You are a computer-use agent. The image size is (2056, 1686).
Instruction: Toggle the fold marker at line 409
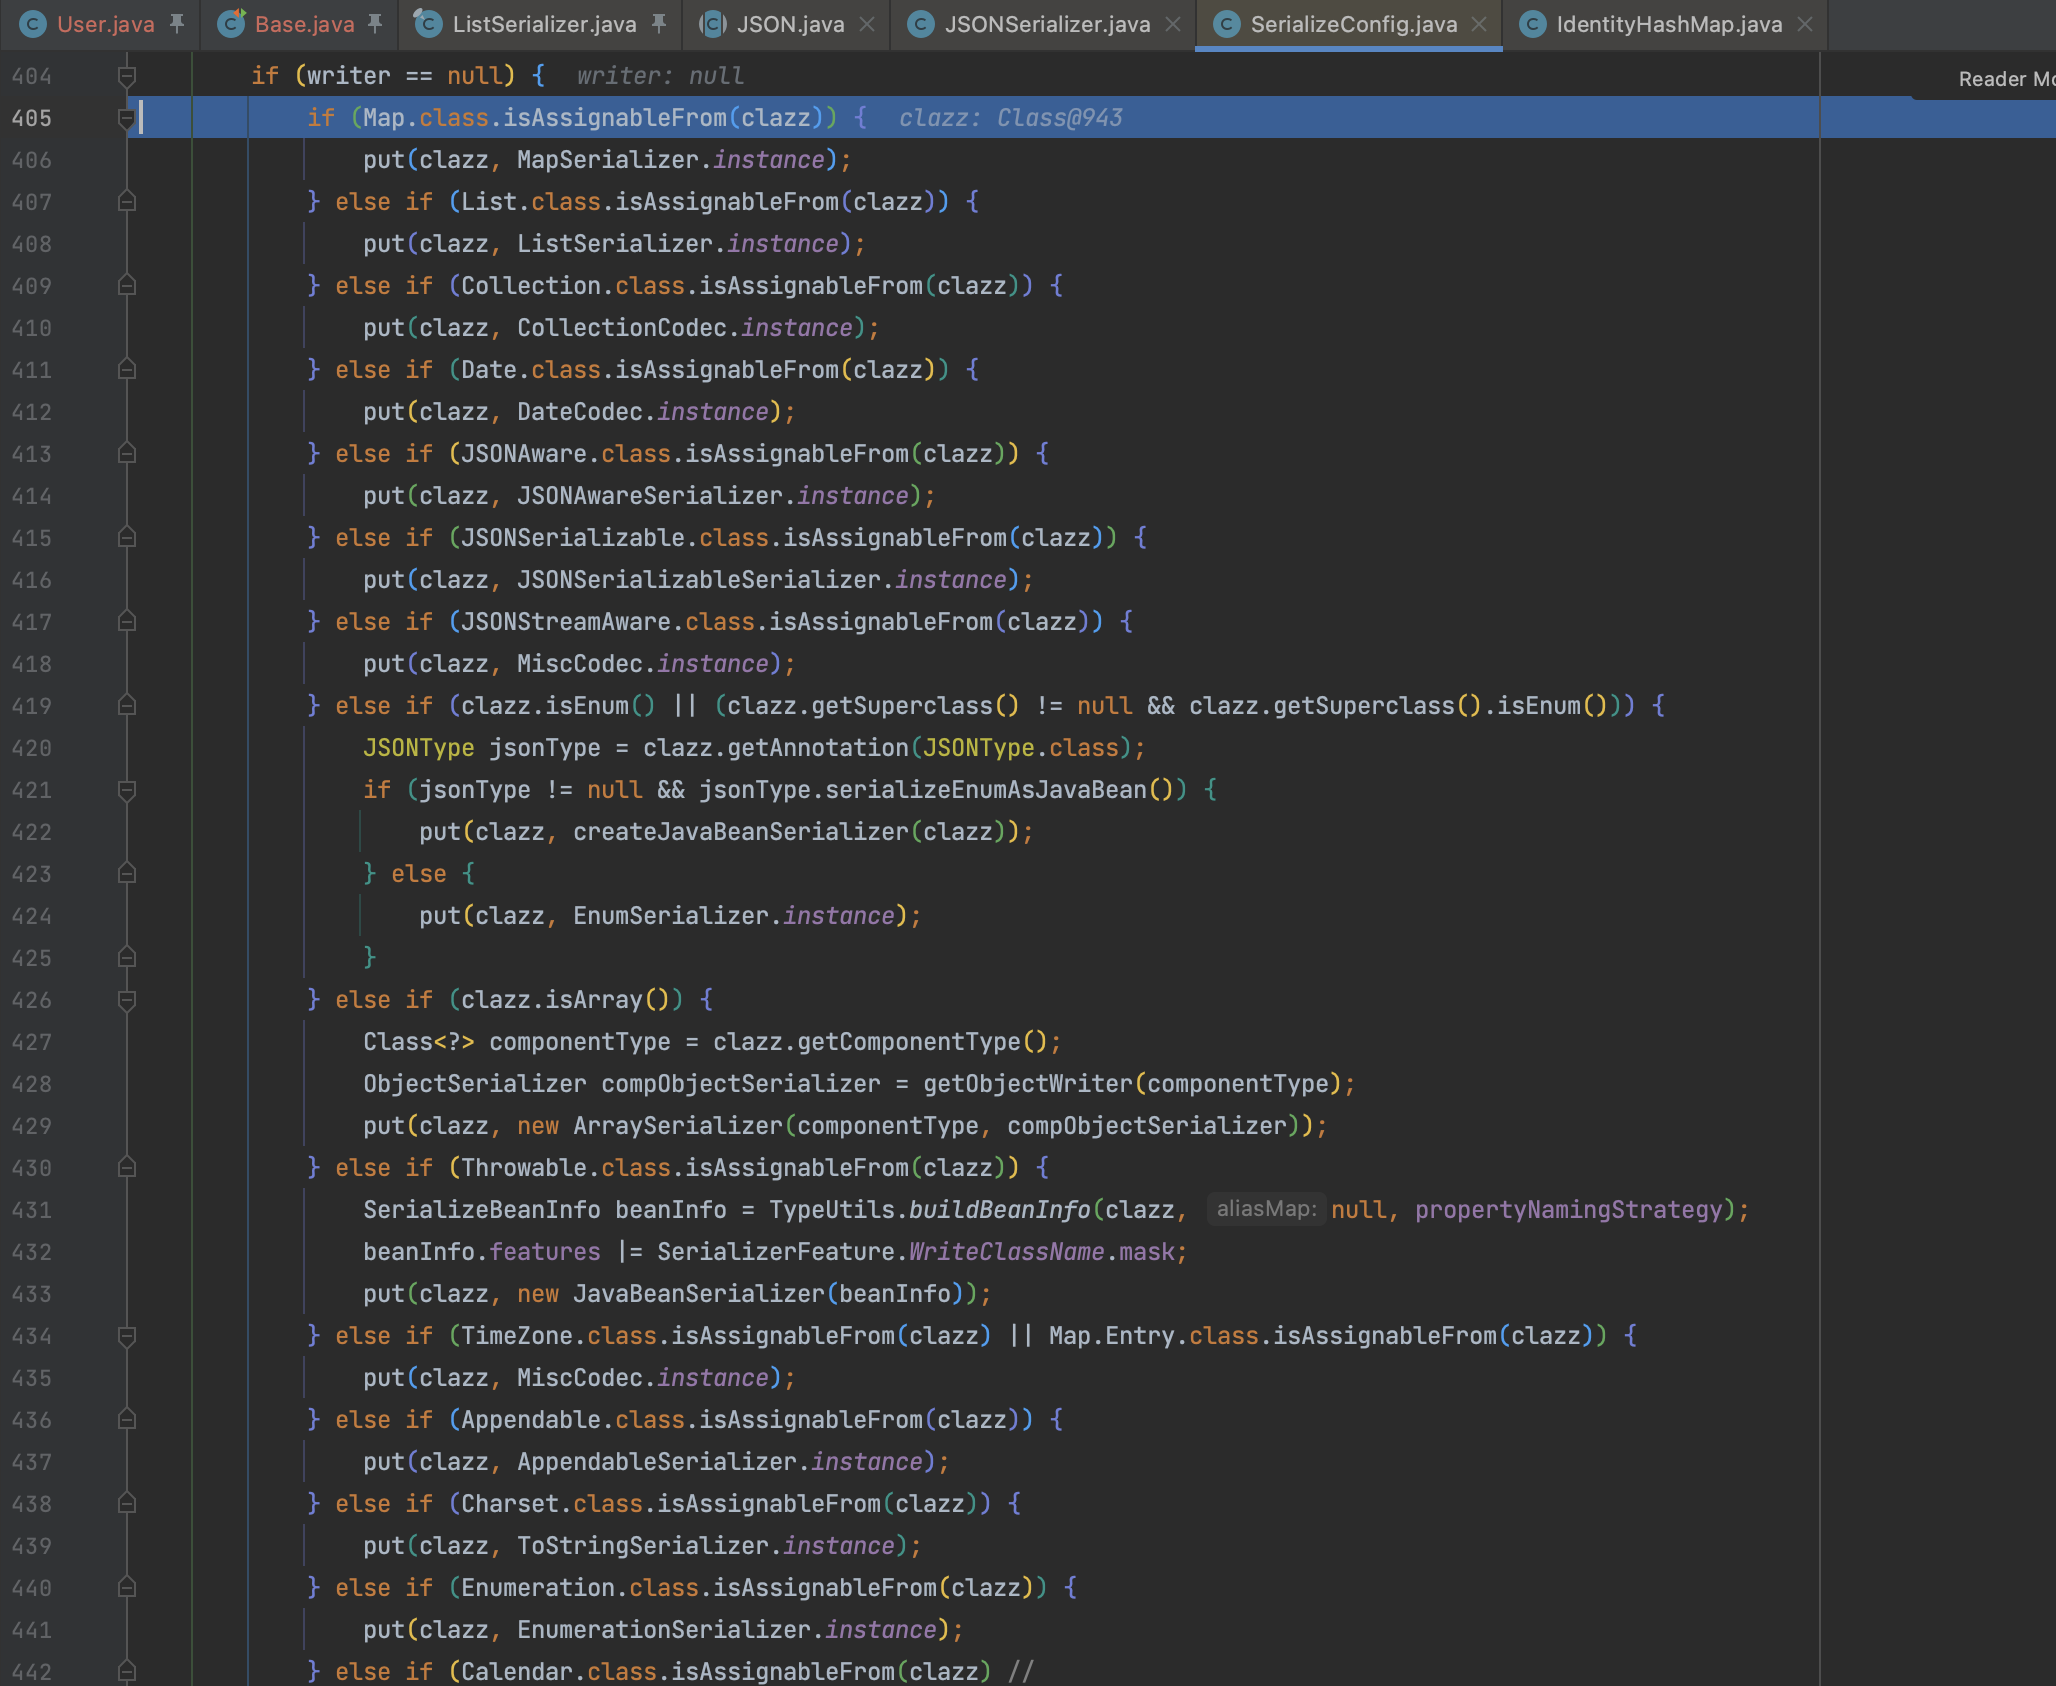tap(127, 286)
